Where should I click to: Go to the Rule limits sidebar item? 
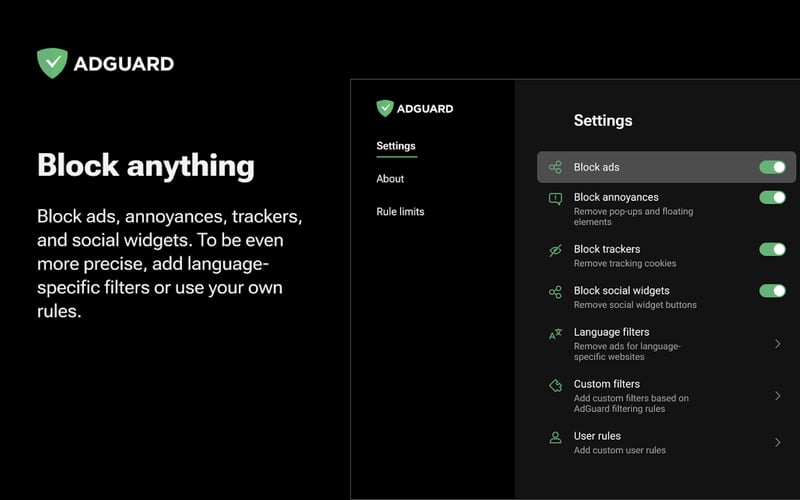(401, 211)
